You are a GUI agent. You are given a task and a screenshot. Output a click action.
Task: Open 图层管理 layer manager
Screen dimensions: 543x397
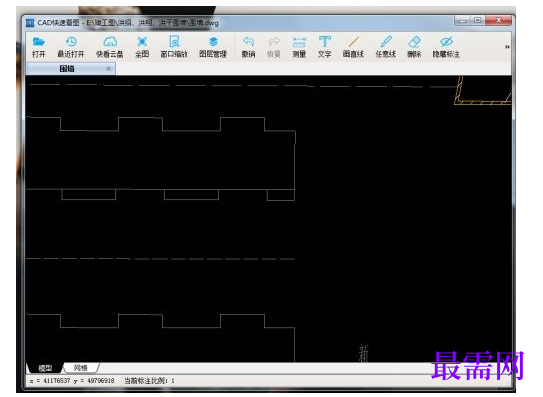pyautogui.click(x=213, y=47)
